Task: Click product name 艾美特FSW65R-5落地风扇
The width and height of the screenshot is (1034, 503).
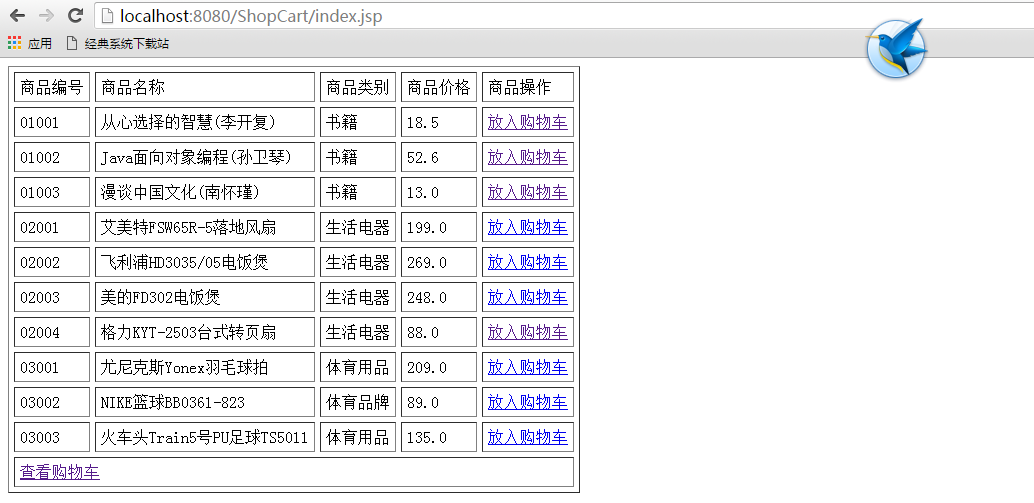Action: click(x=188, y=227)
